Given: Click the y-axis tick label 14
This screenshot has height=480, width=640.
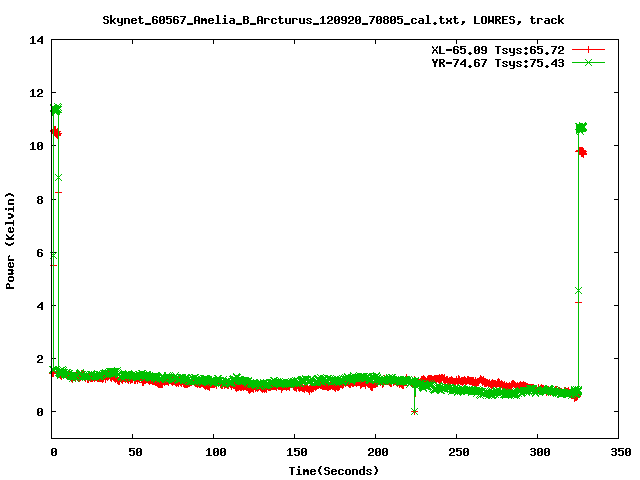Looking at the screenshot, I should coord(36,40).
